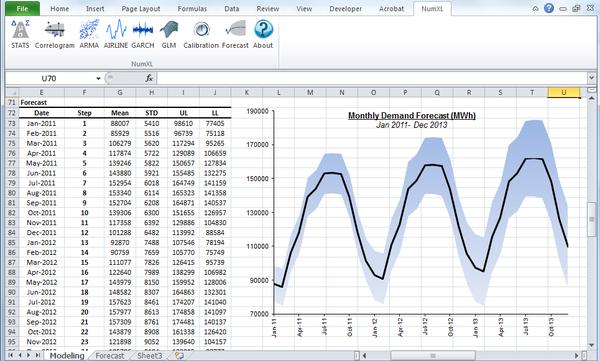600x361 pixels.
Task: Select the 190000 axis label
Action: click(259, 111)
